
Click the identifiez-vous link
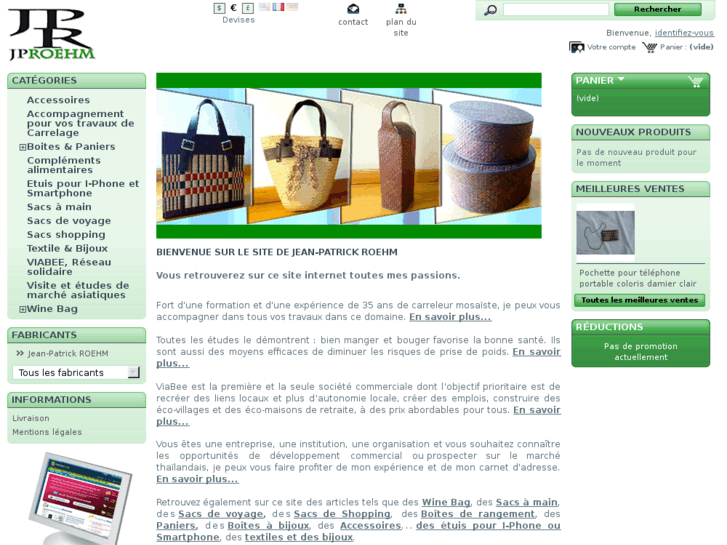pyautogui.click(x=684, y=33)
